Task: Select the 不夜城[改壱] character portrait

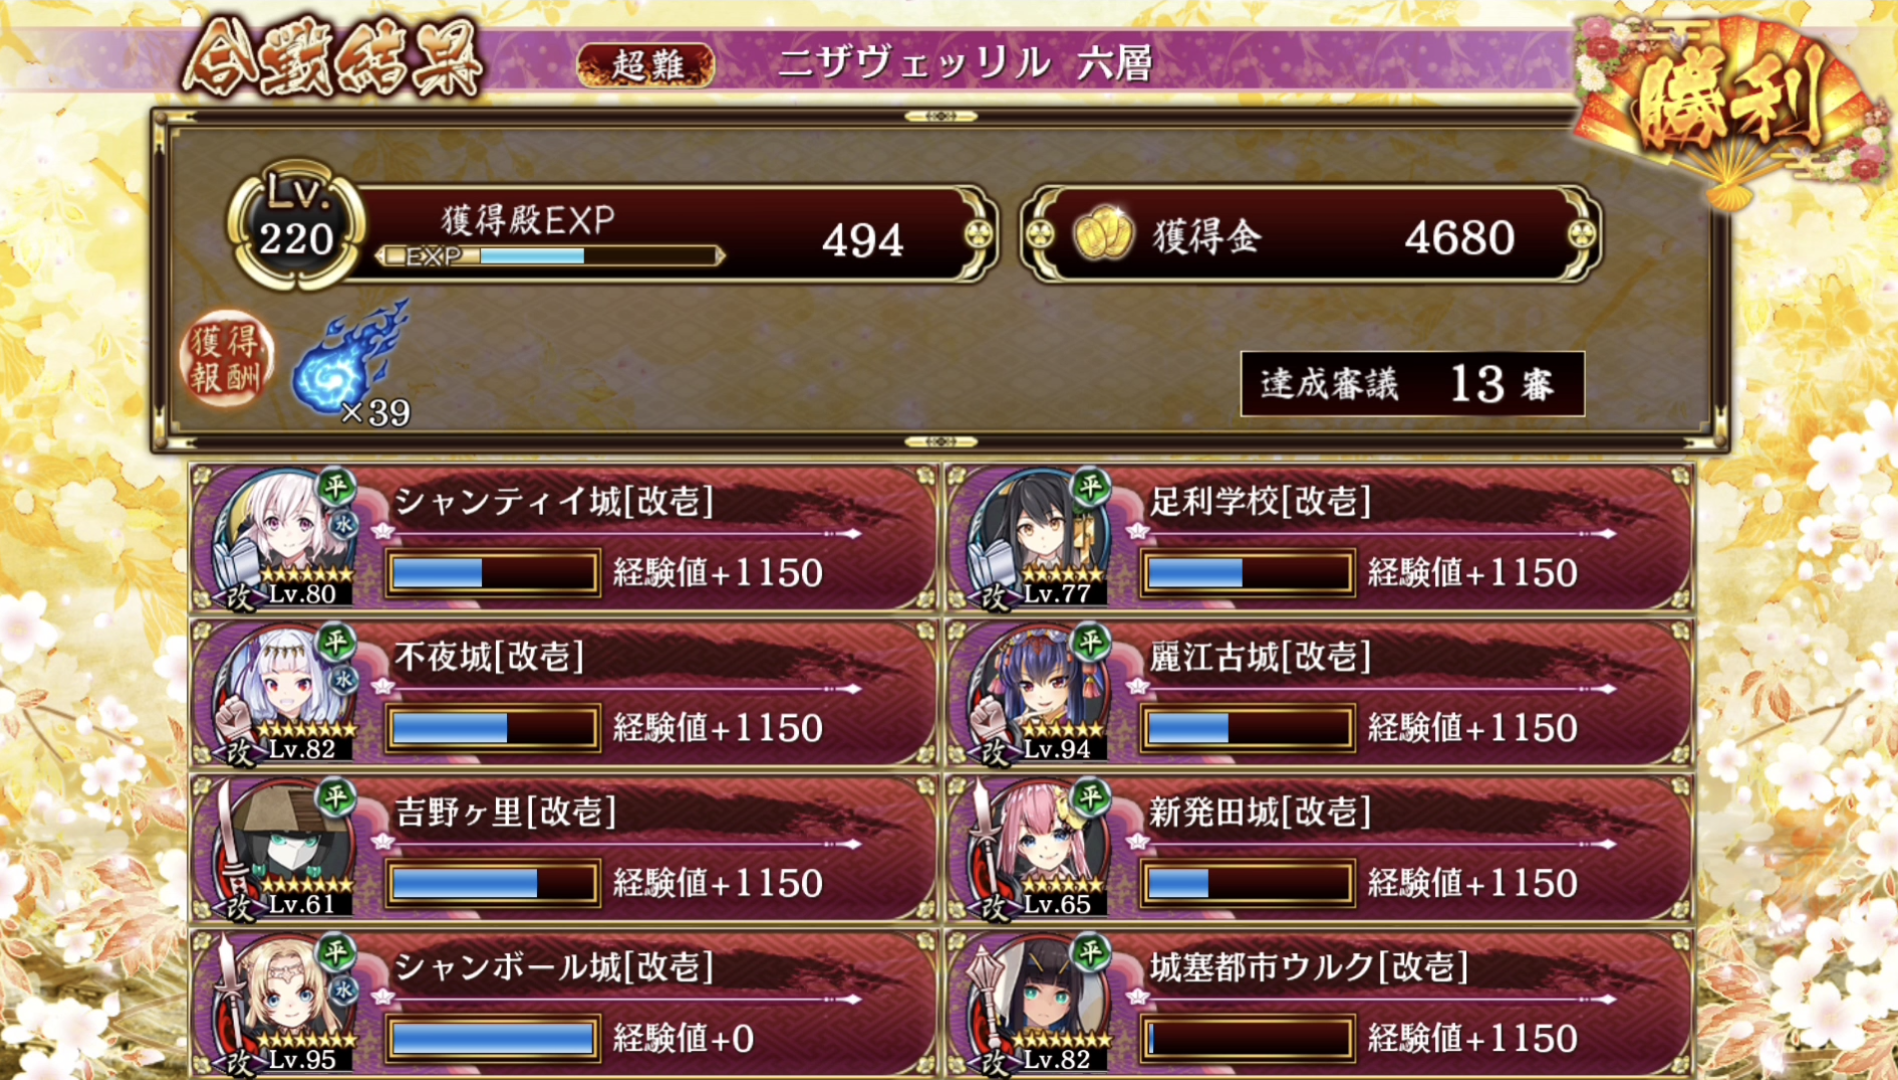Action: [x=287, y=693]
